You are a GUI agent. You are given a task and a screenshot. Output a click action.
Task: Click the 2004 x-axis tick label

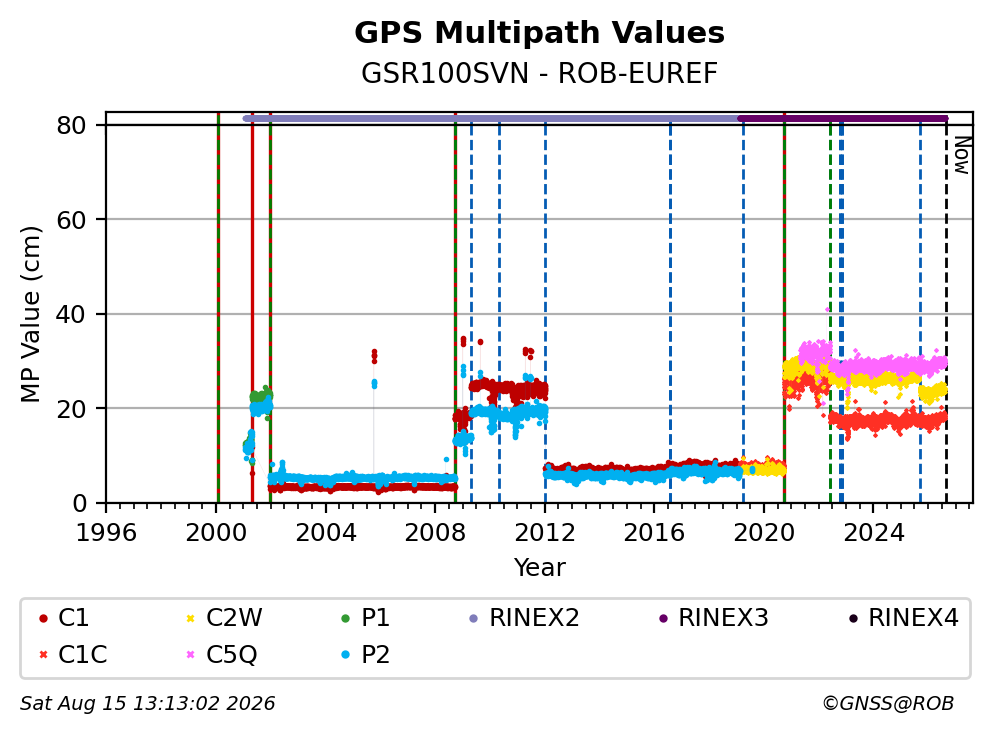[x=326, y=533]
